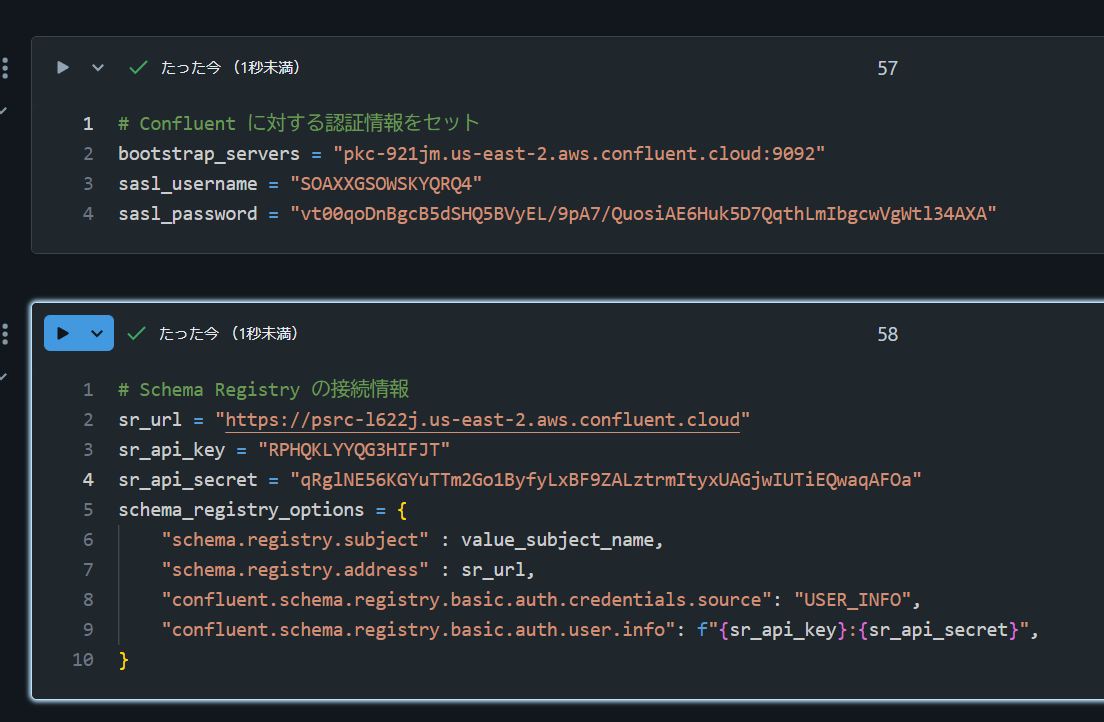Click the green success checkmark in cell 57
Image resolution: width=1104 pixels, height=722 pixels.
[x=138, y=68]
